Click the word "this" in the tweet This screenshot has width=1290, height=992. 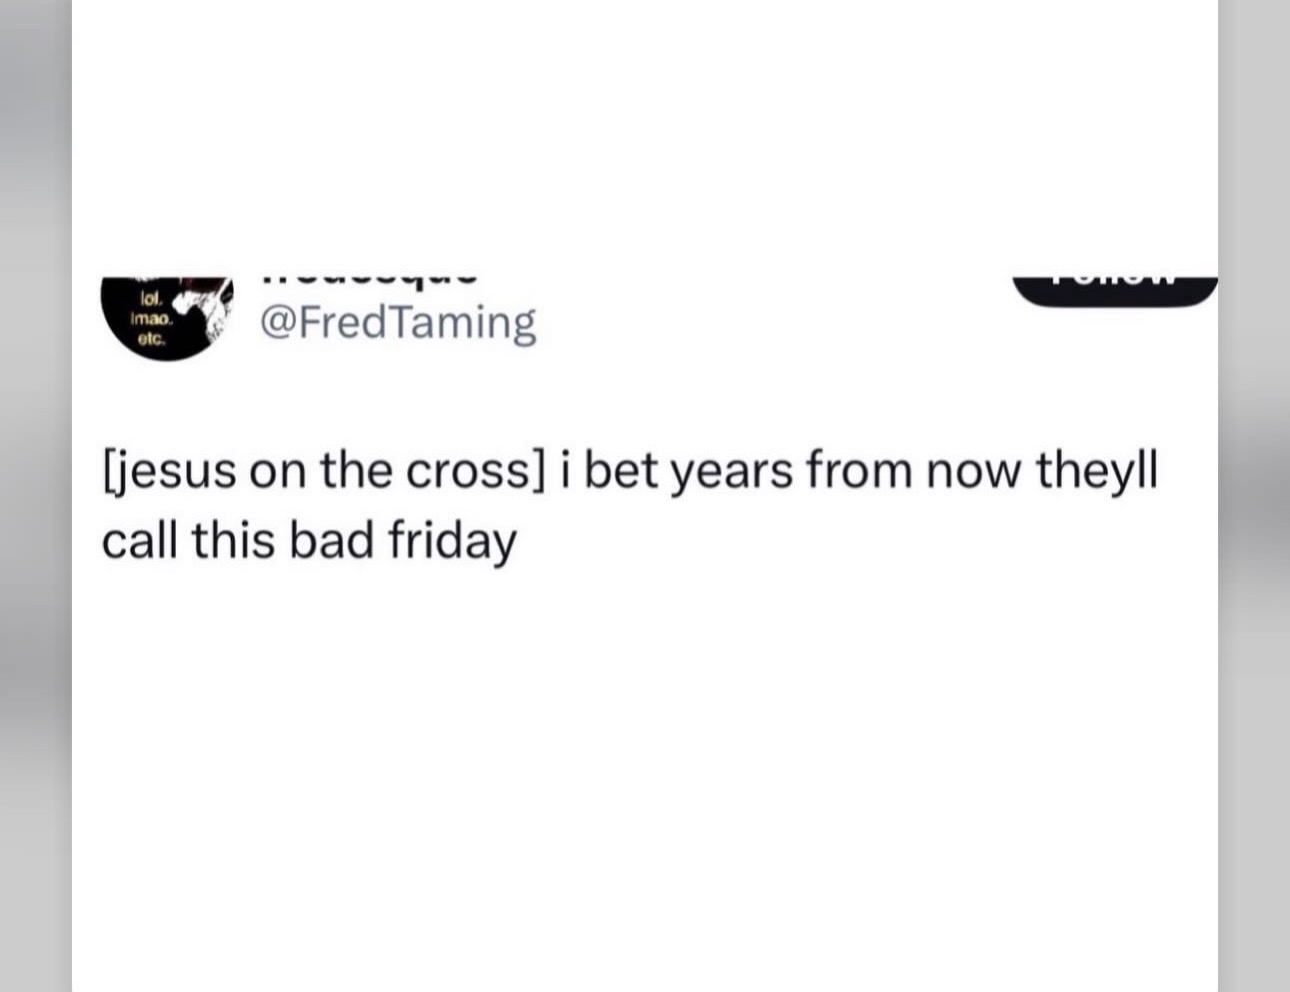(x=233, y=540)
